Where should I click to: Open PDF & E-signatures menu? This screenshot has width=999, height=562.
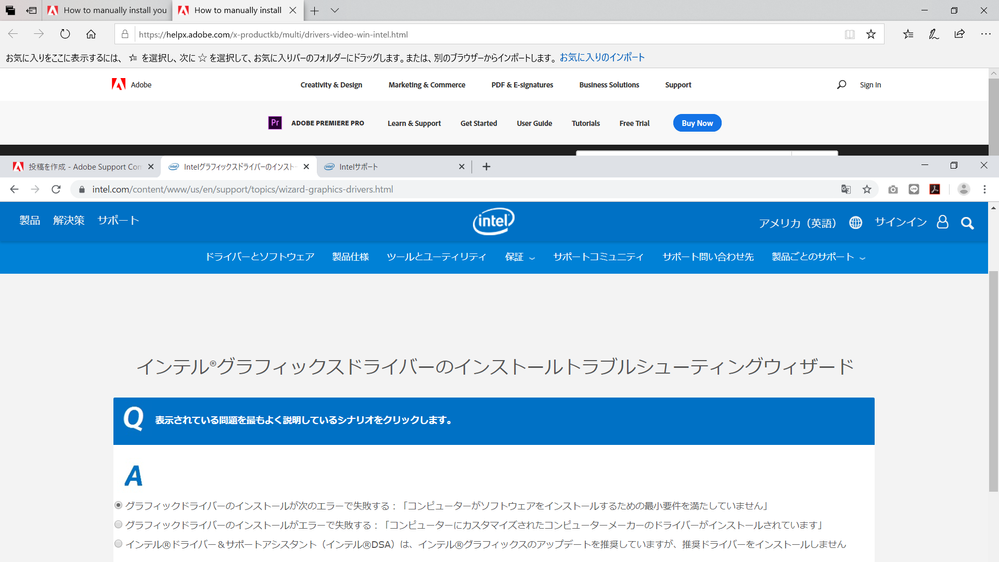click(522, 85)
